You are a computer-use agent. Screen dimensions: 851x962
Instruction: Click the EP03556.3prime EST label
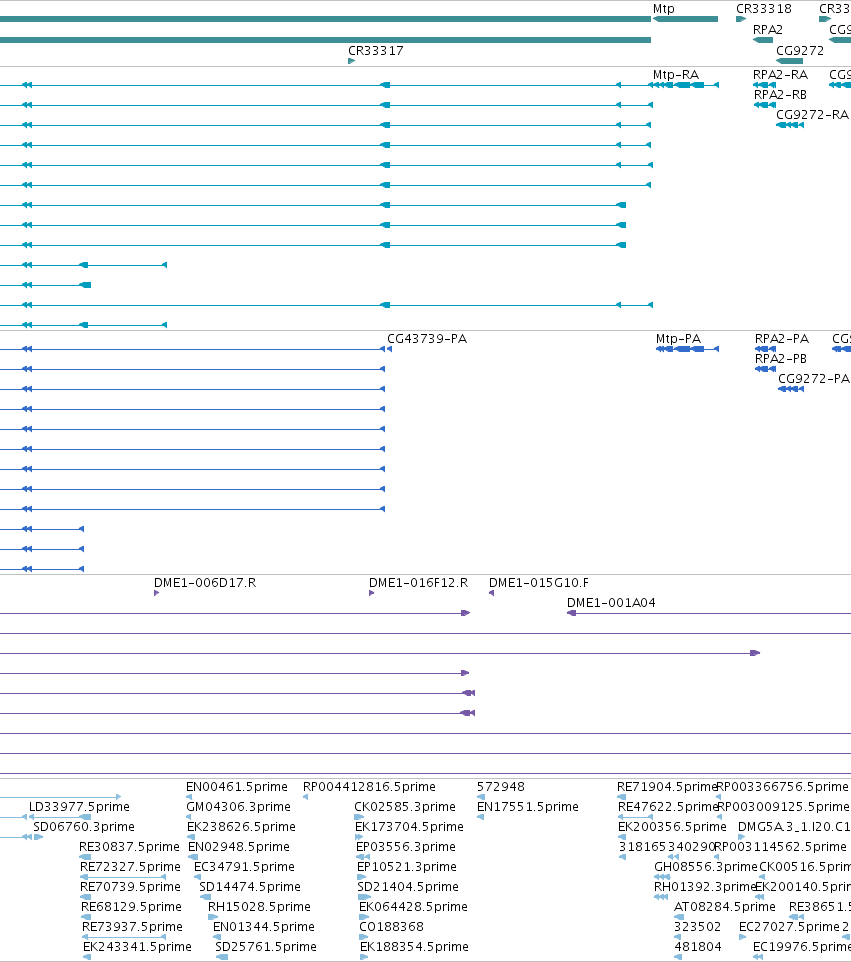pos(406,847)
